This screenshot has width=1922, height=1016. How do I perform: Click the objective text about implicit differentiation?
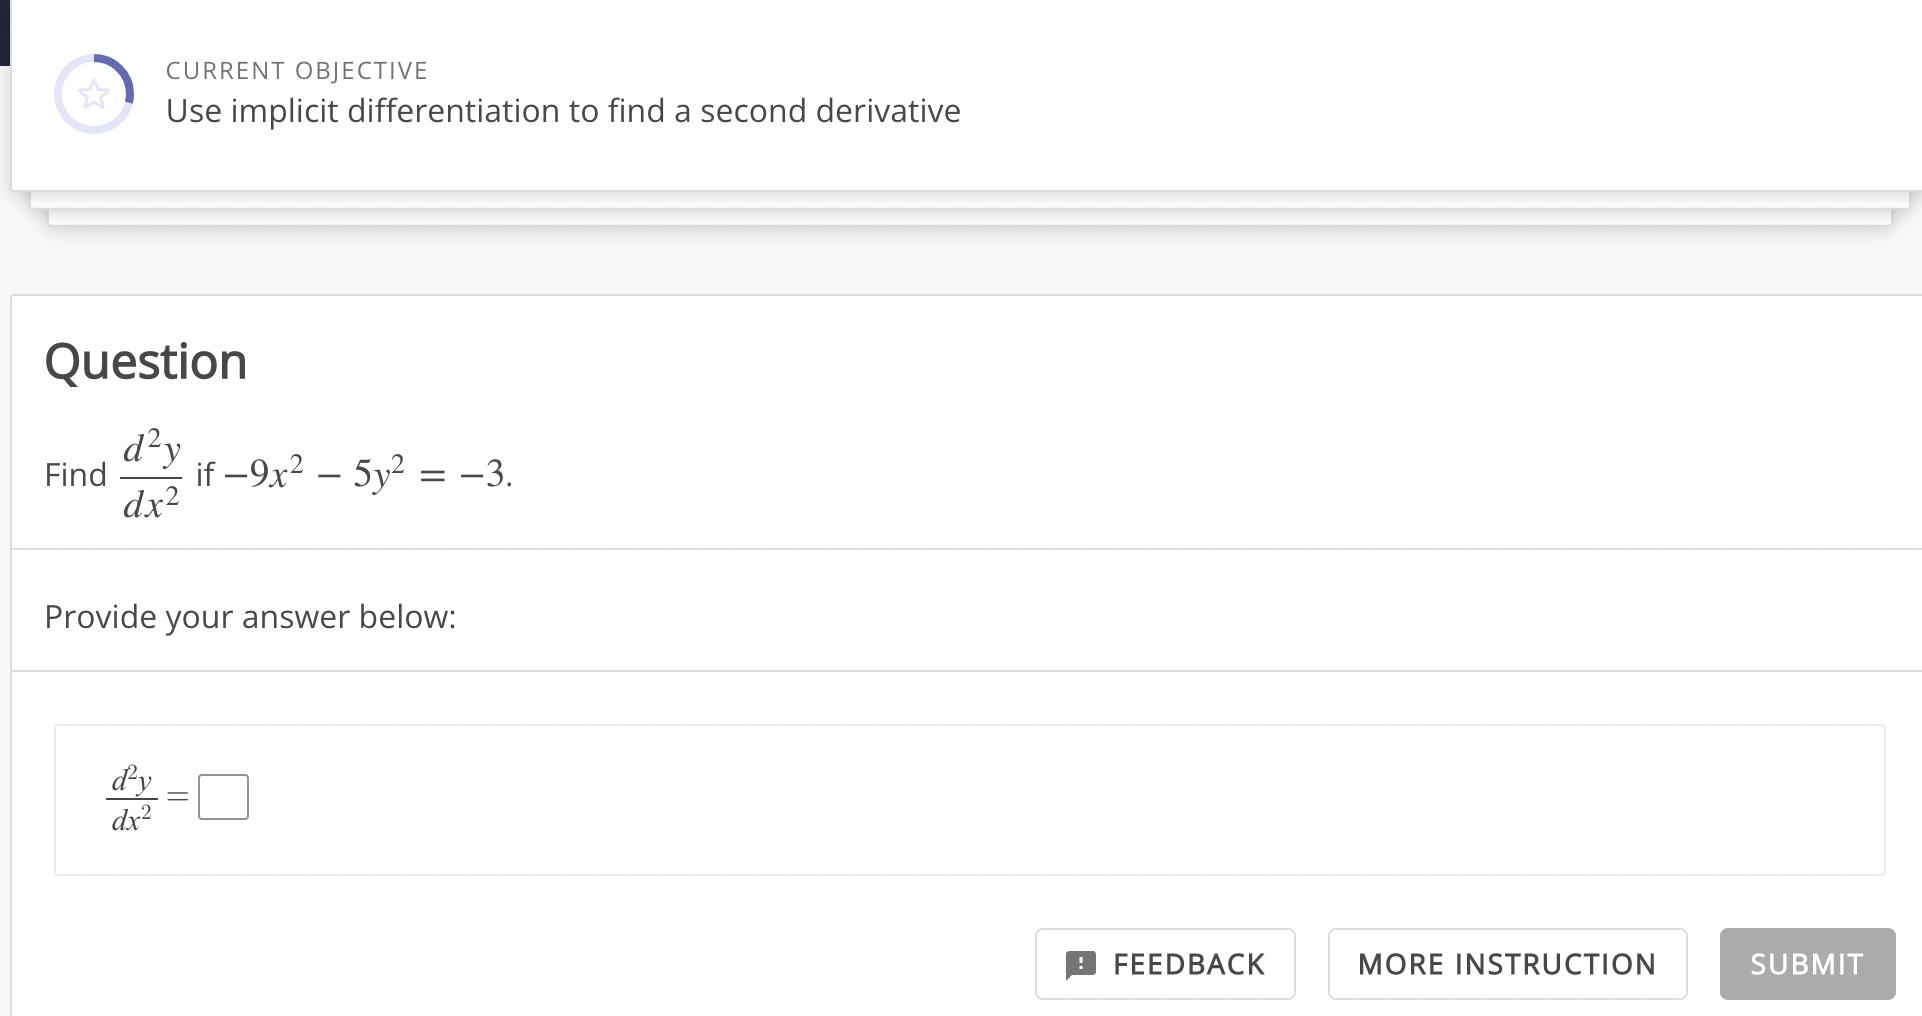(x=562, y=111)
